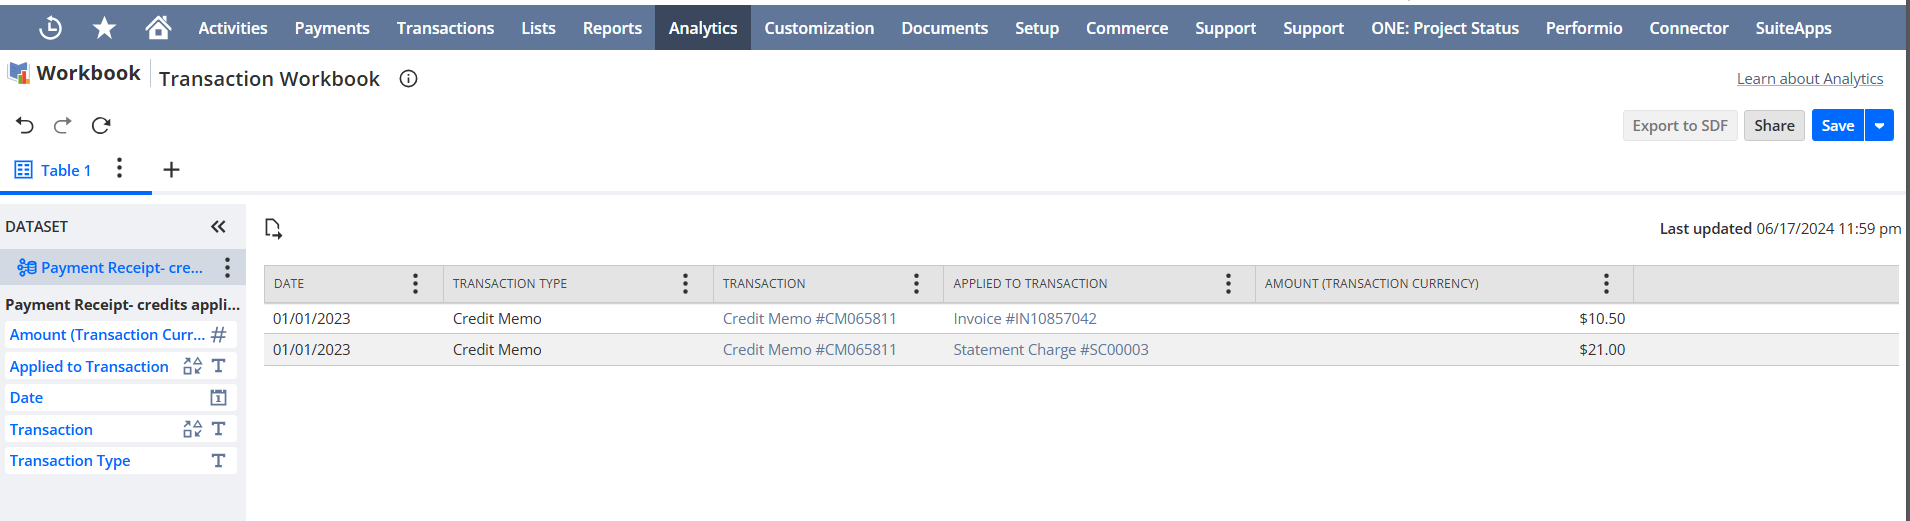The width and height of the screenshot is (1910, 521).
Task: Open Invoice #IN10857042 link
Action: pyautogui.click(x=1024, y=319)
